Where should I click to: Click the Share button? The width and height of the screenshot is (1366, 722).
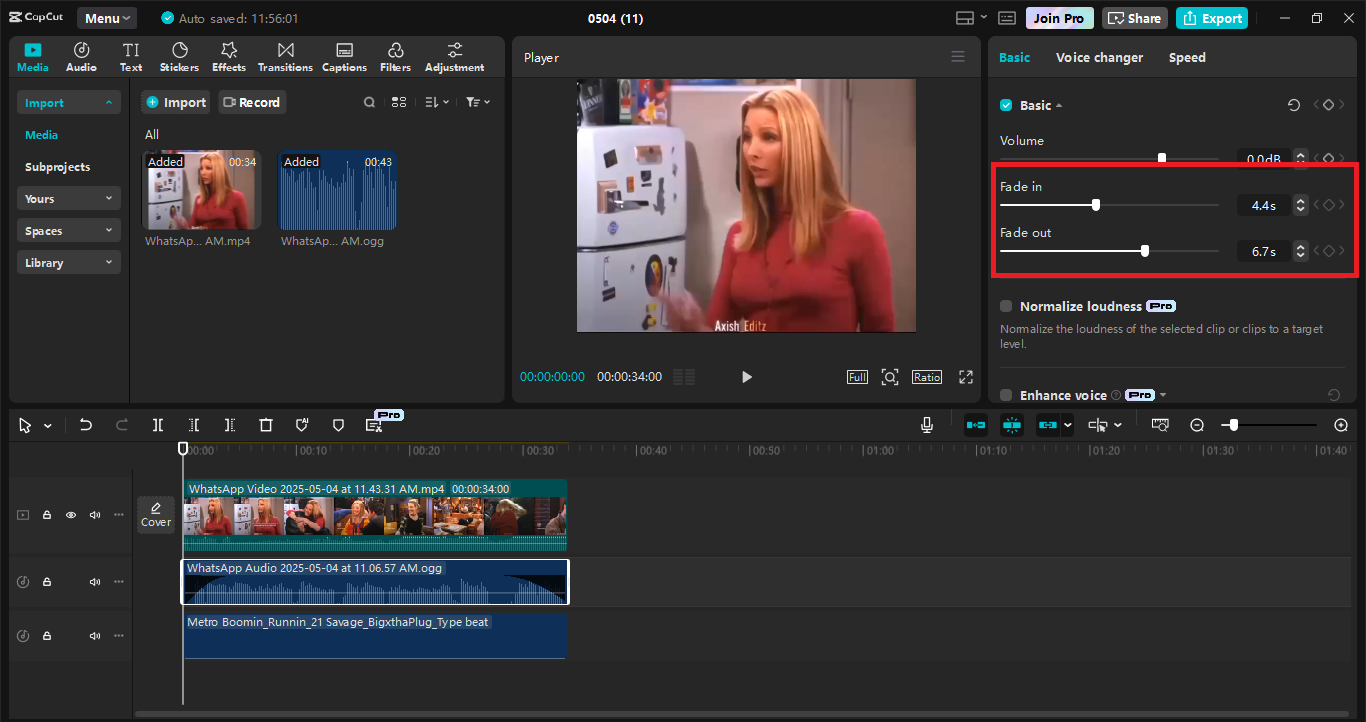[1135, 18]
